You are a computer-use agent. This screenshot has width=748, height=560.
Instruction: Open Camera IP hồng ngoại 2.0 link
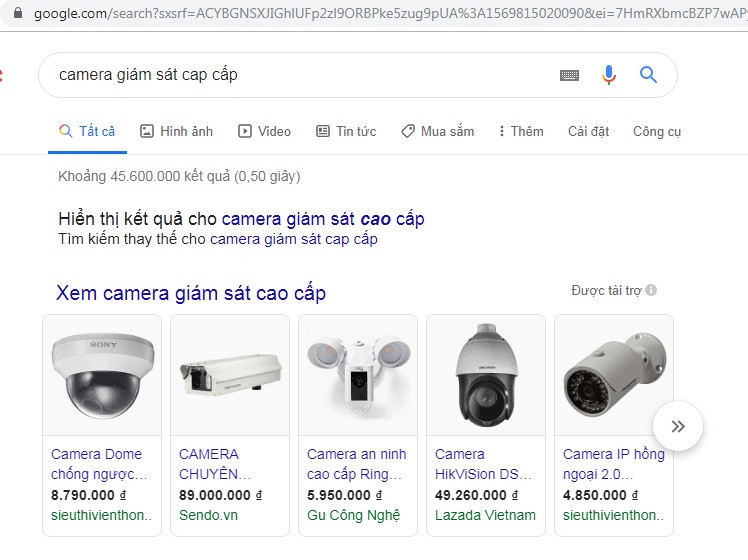(x=613, y=464)
